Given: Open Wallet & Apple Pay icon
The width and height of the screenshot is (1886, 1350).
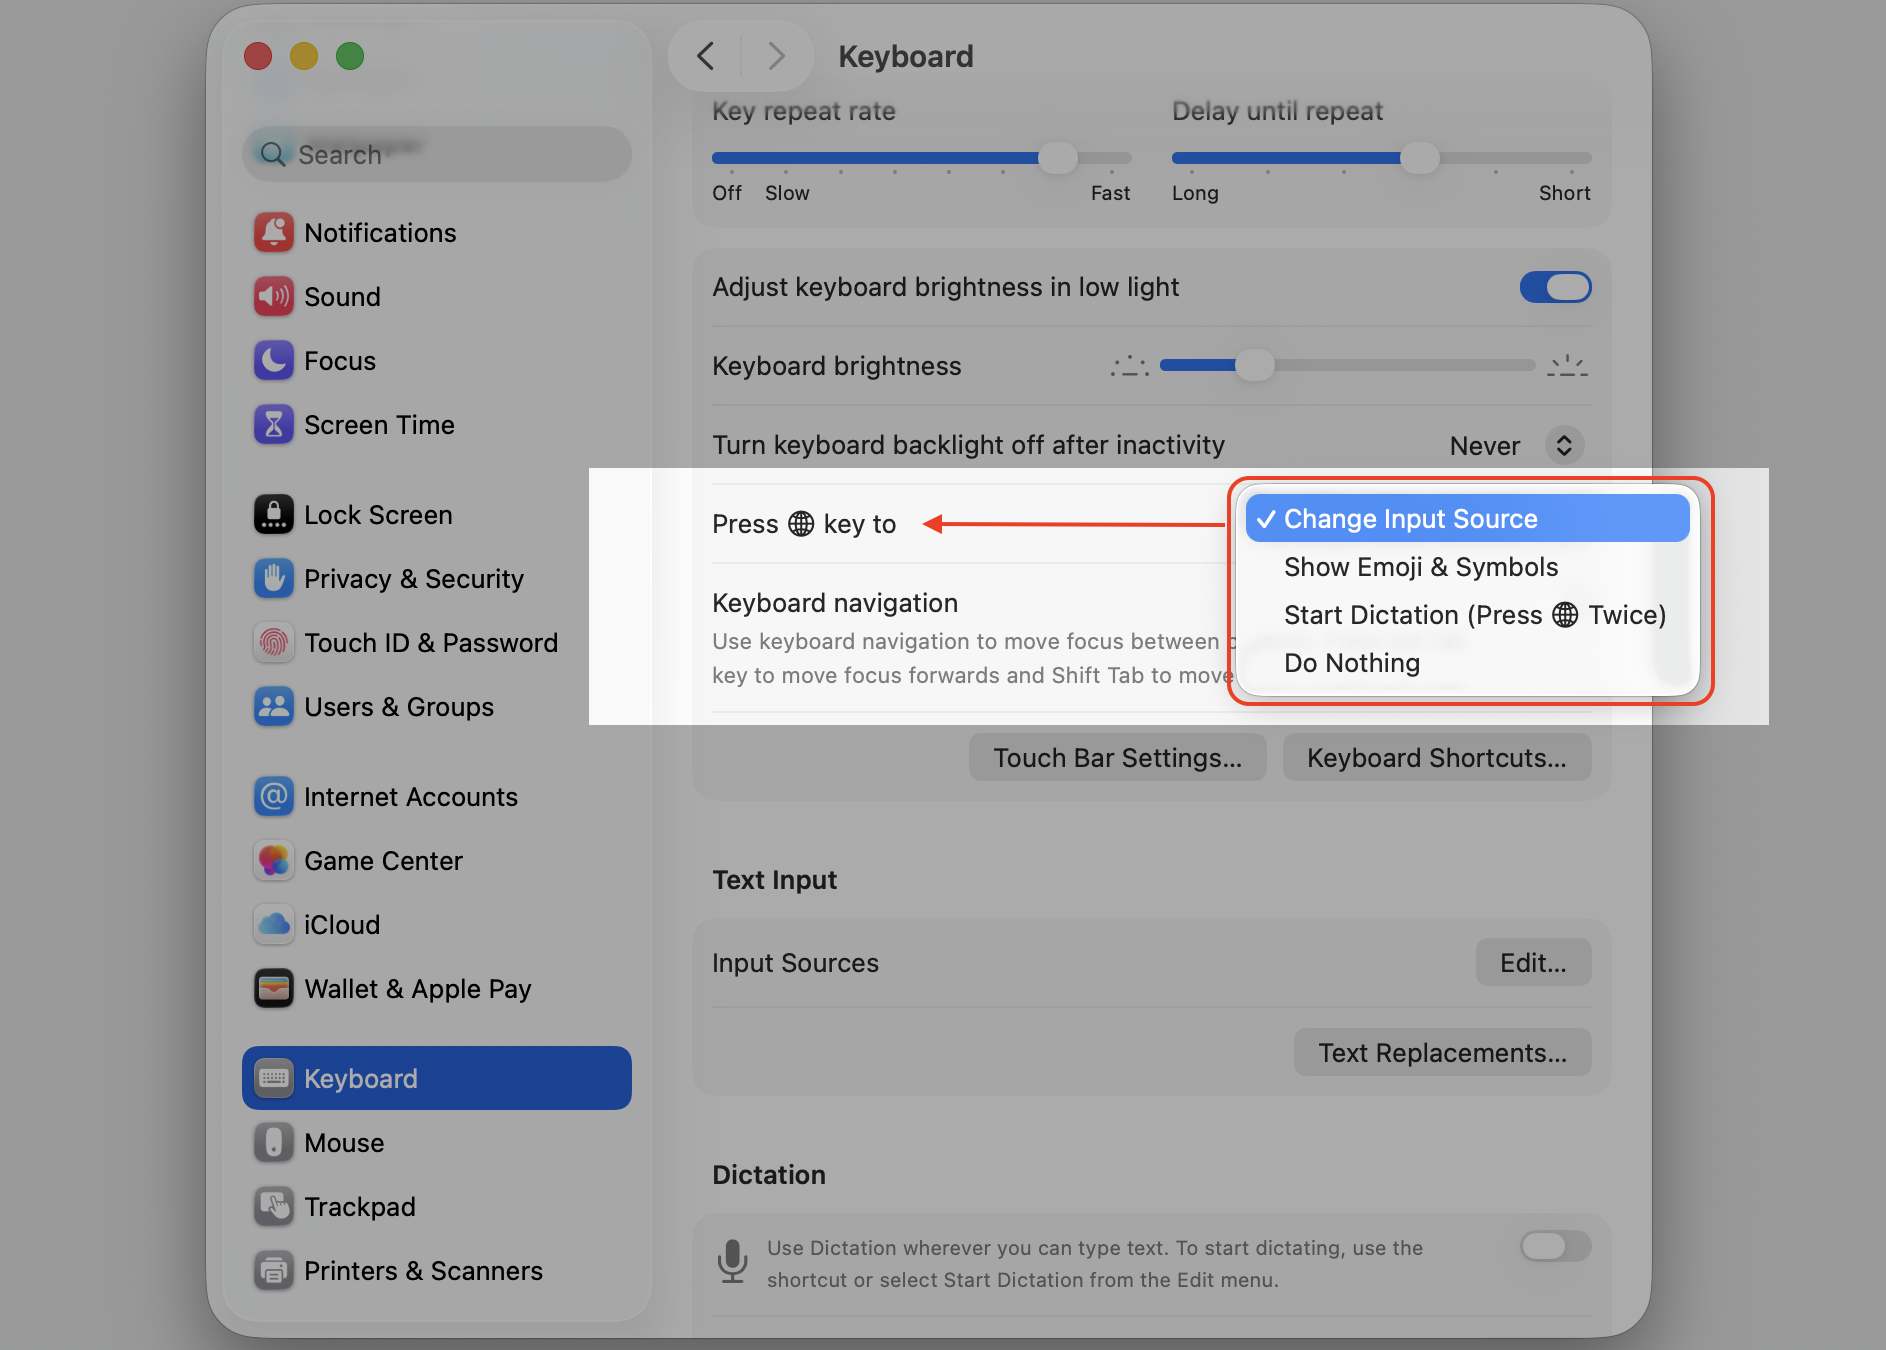Looking at the screenshot, I should point(273,988).
